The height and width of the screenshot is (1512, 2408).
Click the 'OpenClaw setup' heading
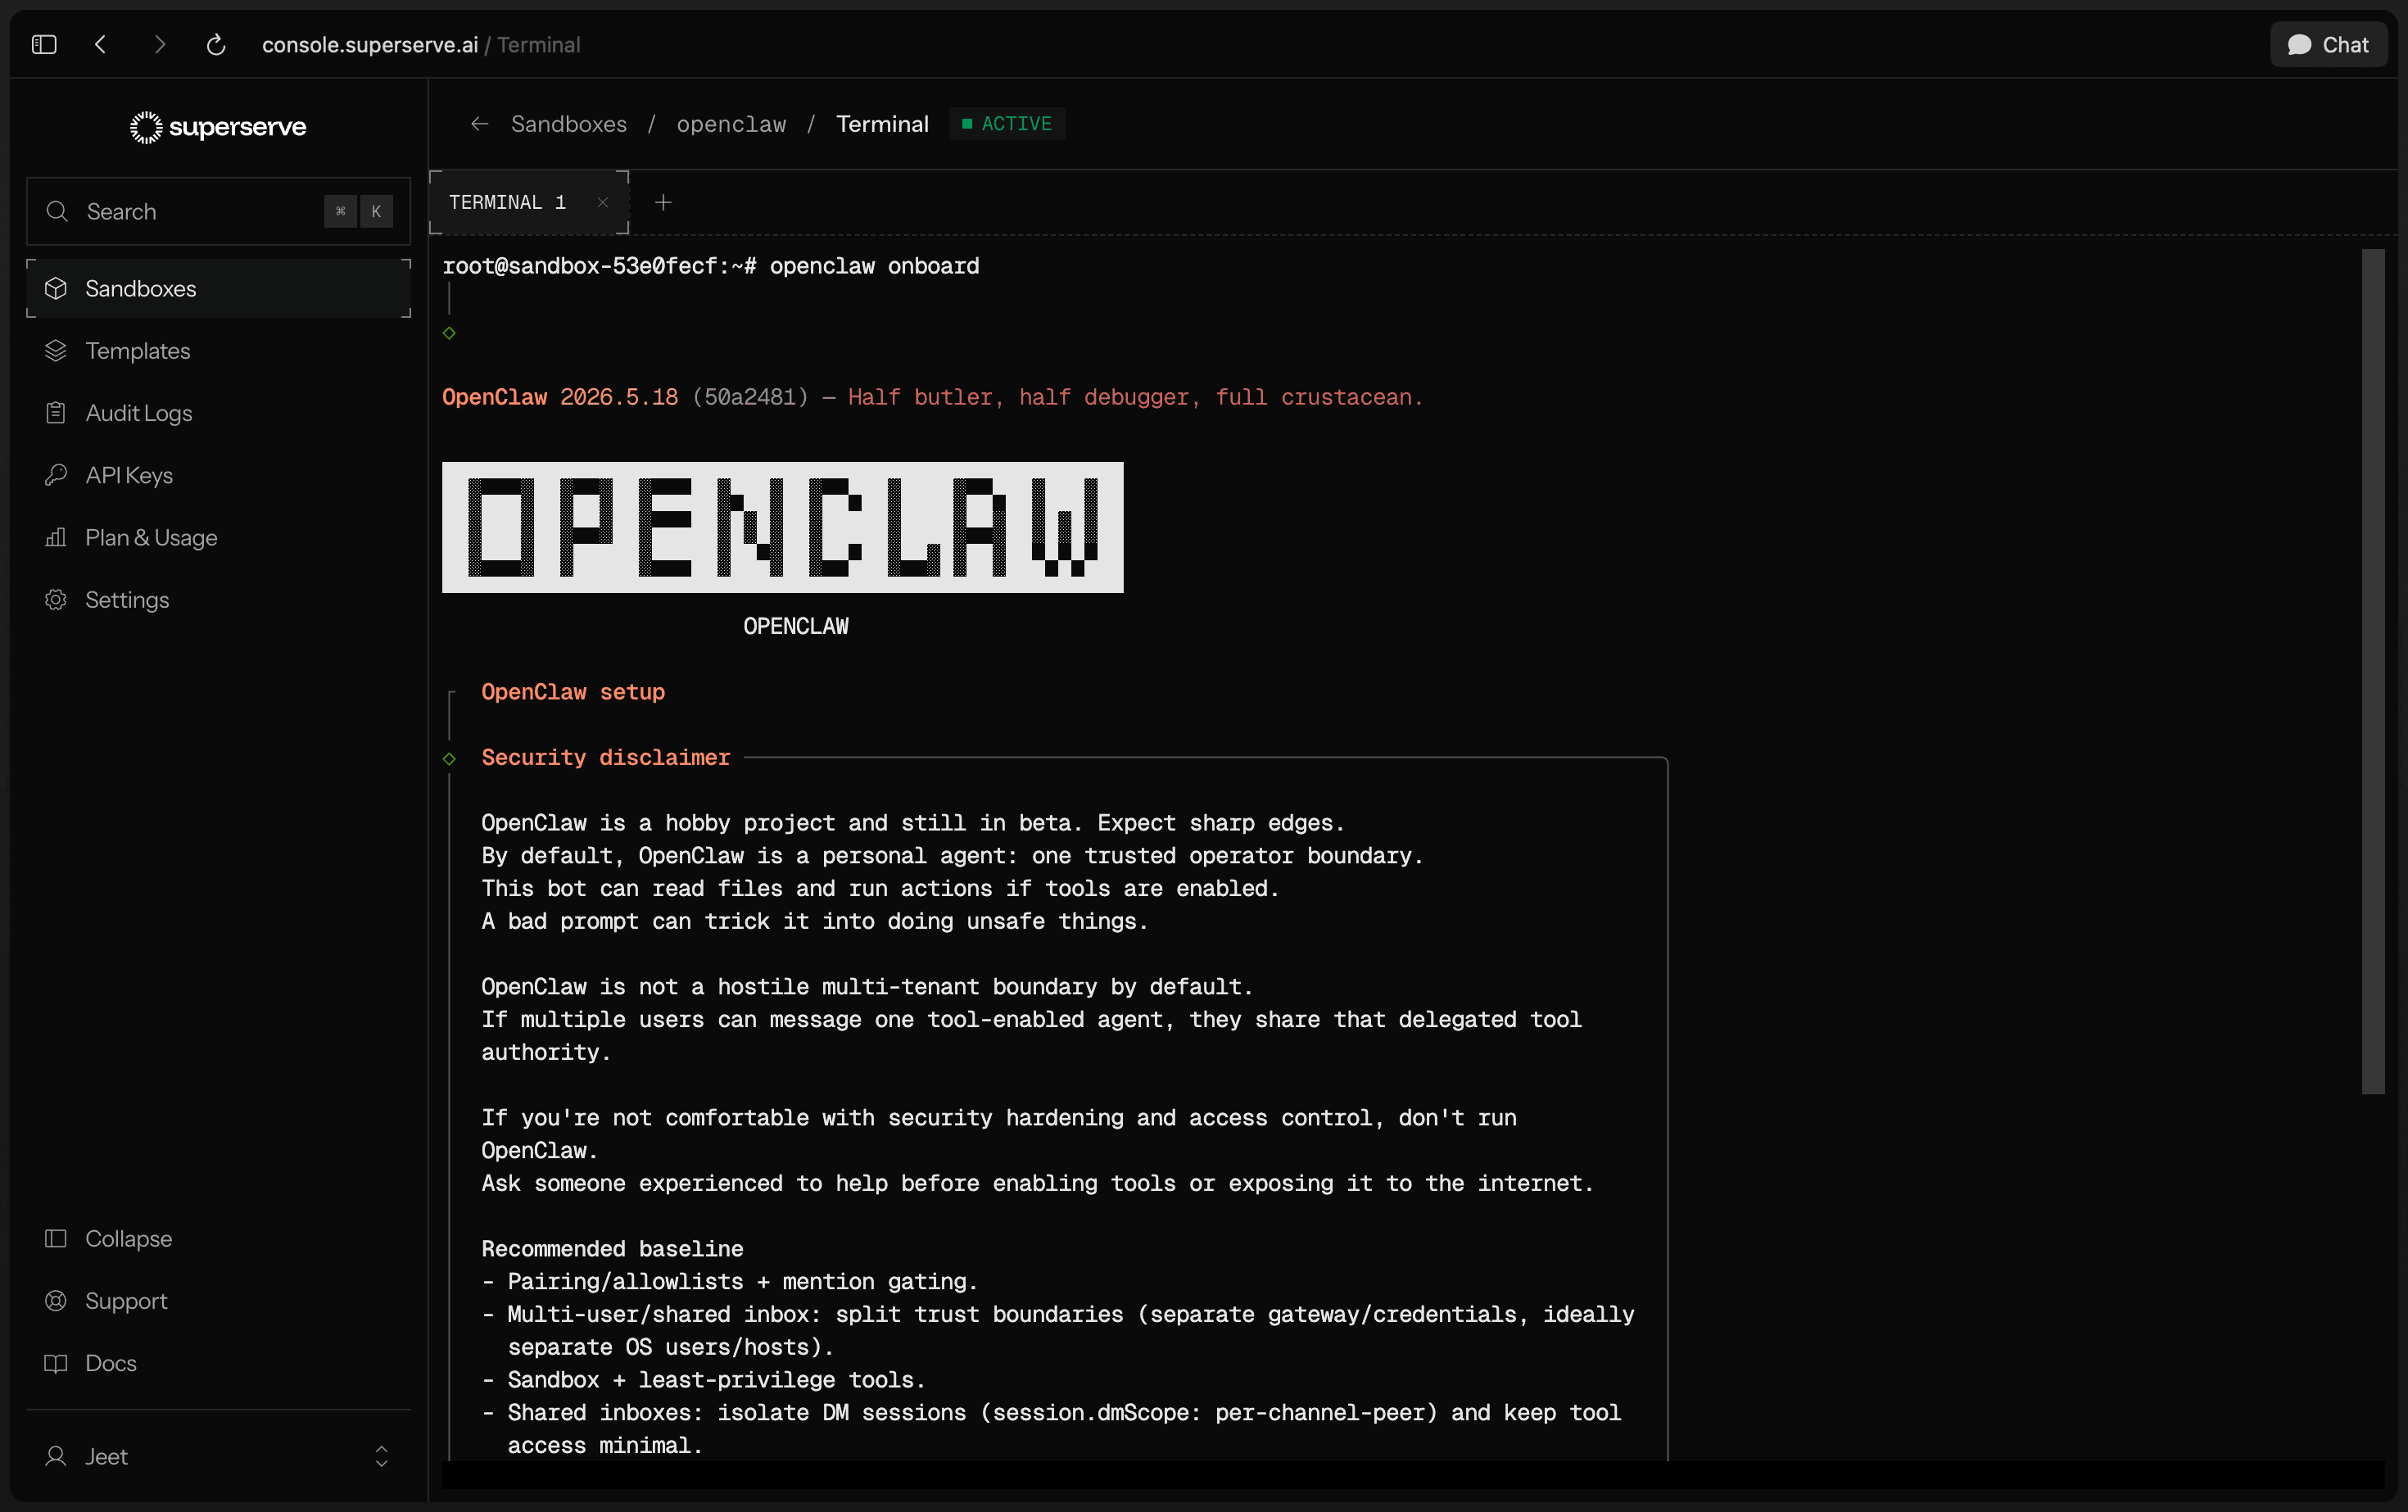click(573, 692)
